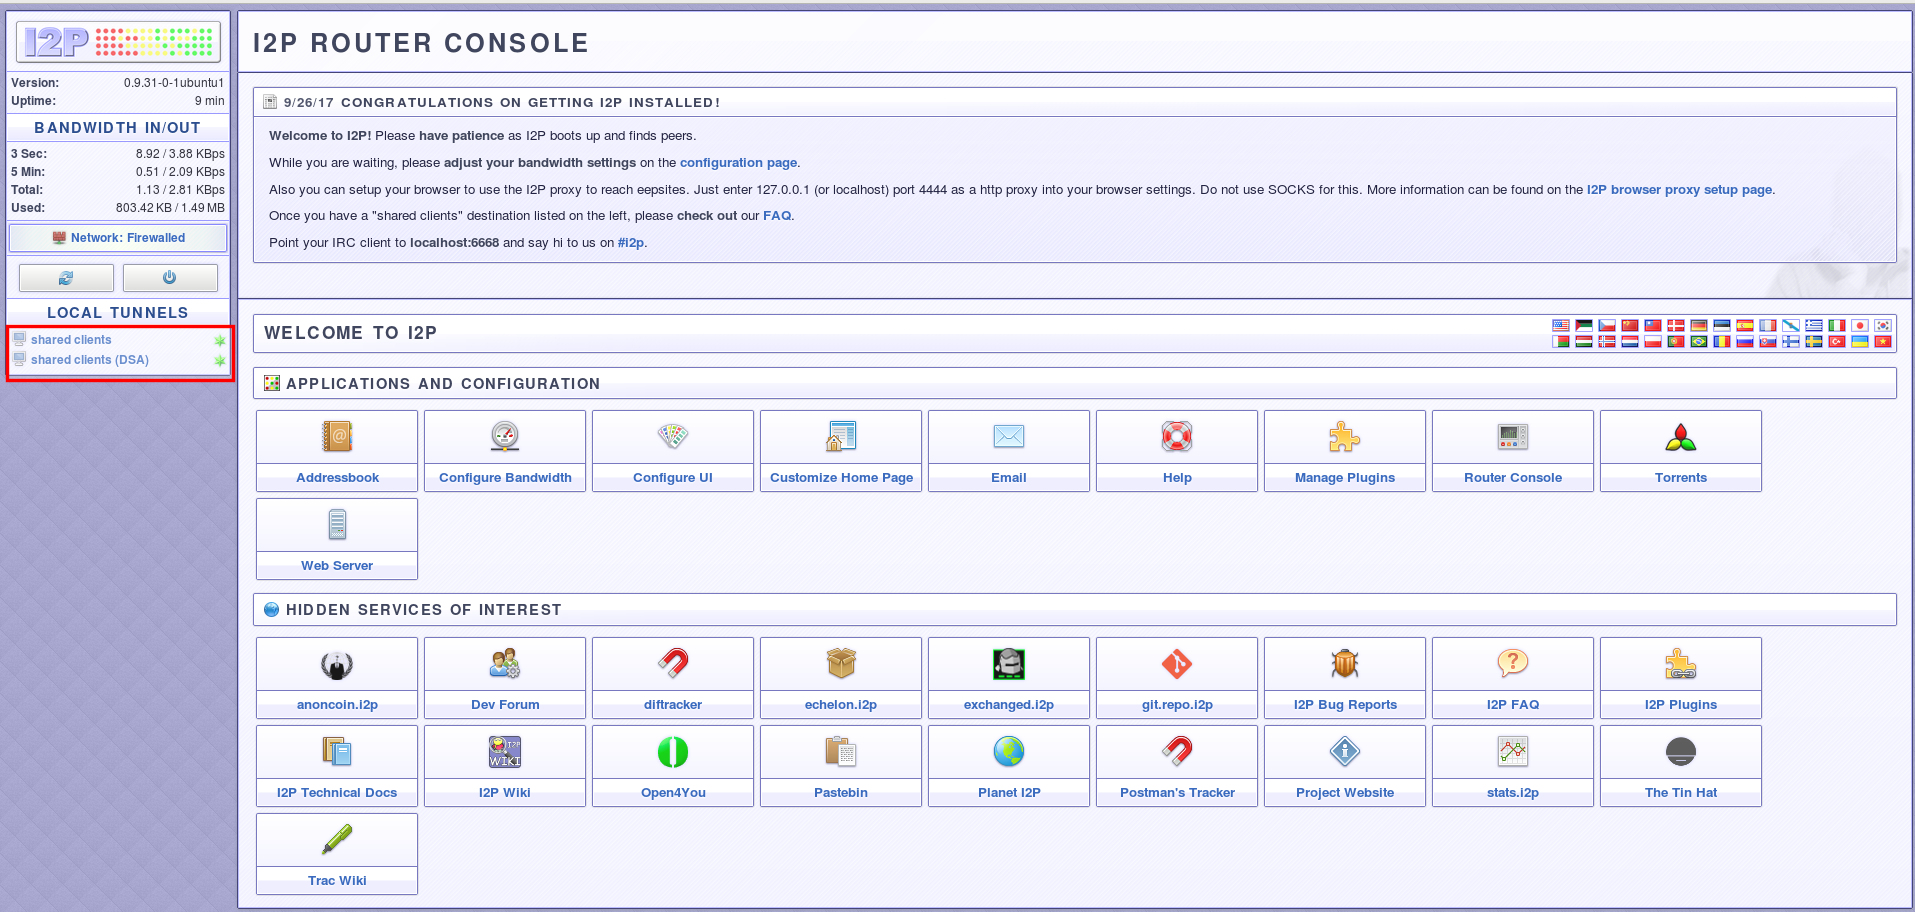This screenshot has height=912, width=1915.
Task: Open the Open4You green icon
Action: [x=673, y=752]
